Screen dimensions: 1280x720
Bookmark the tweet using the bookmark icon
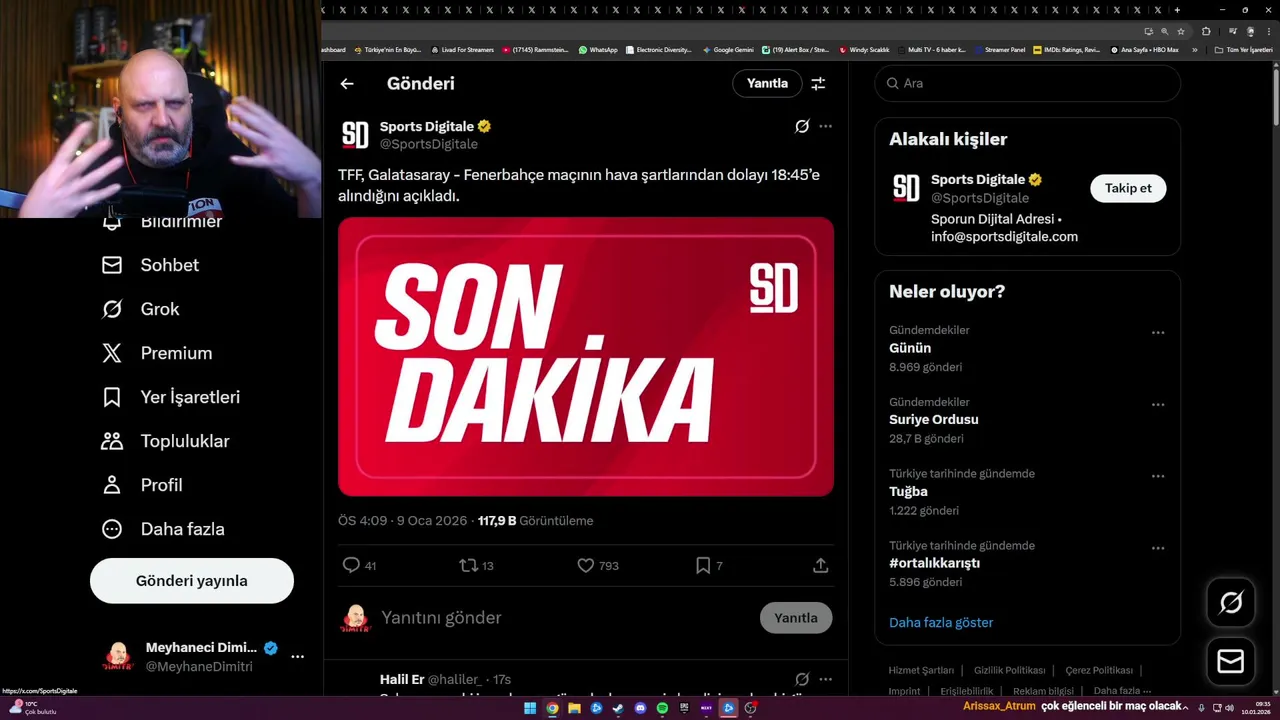point(703,565)
